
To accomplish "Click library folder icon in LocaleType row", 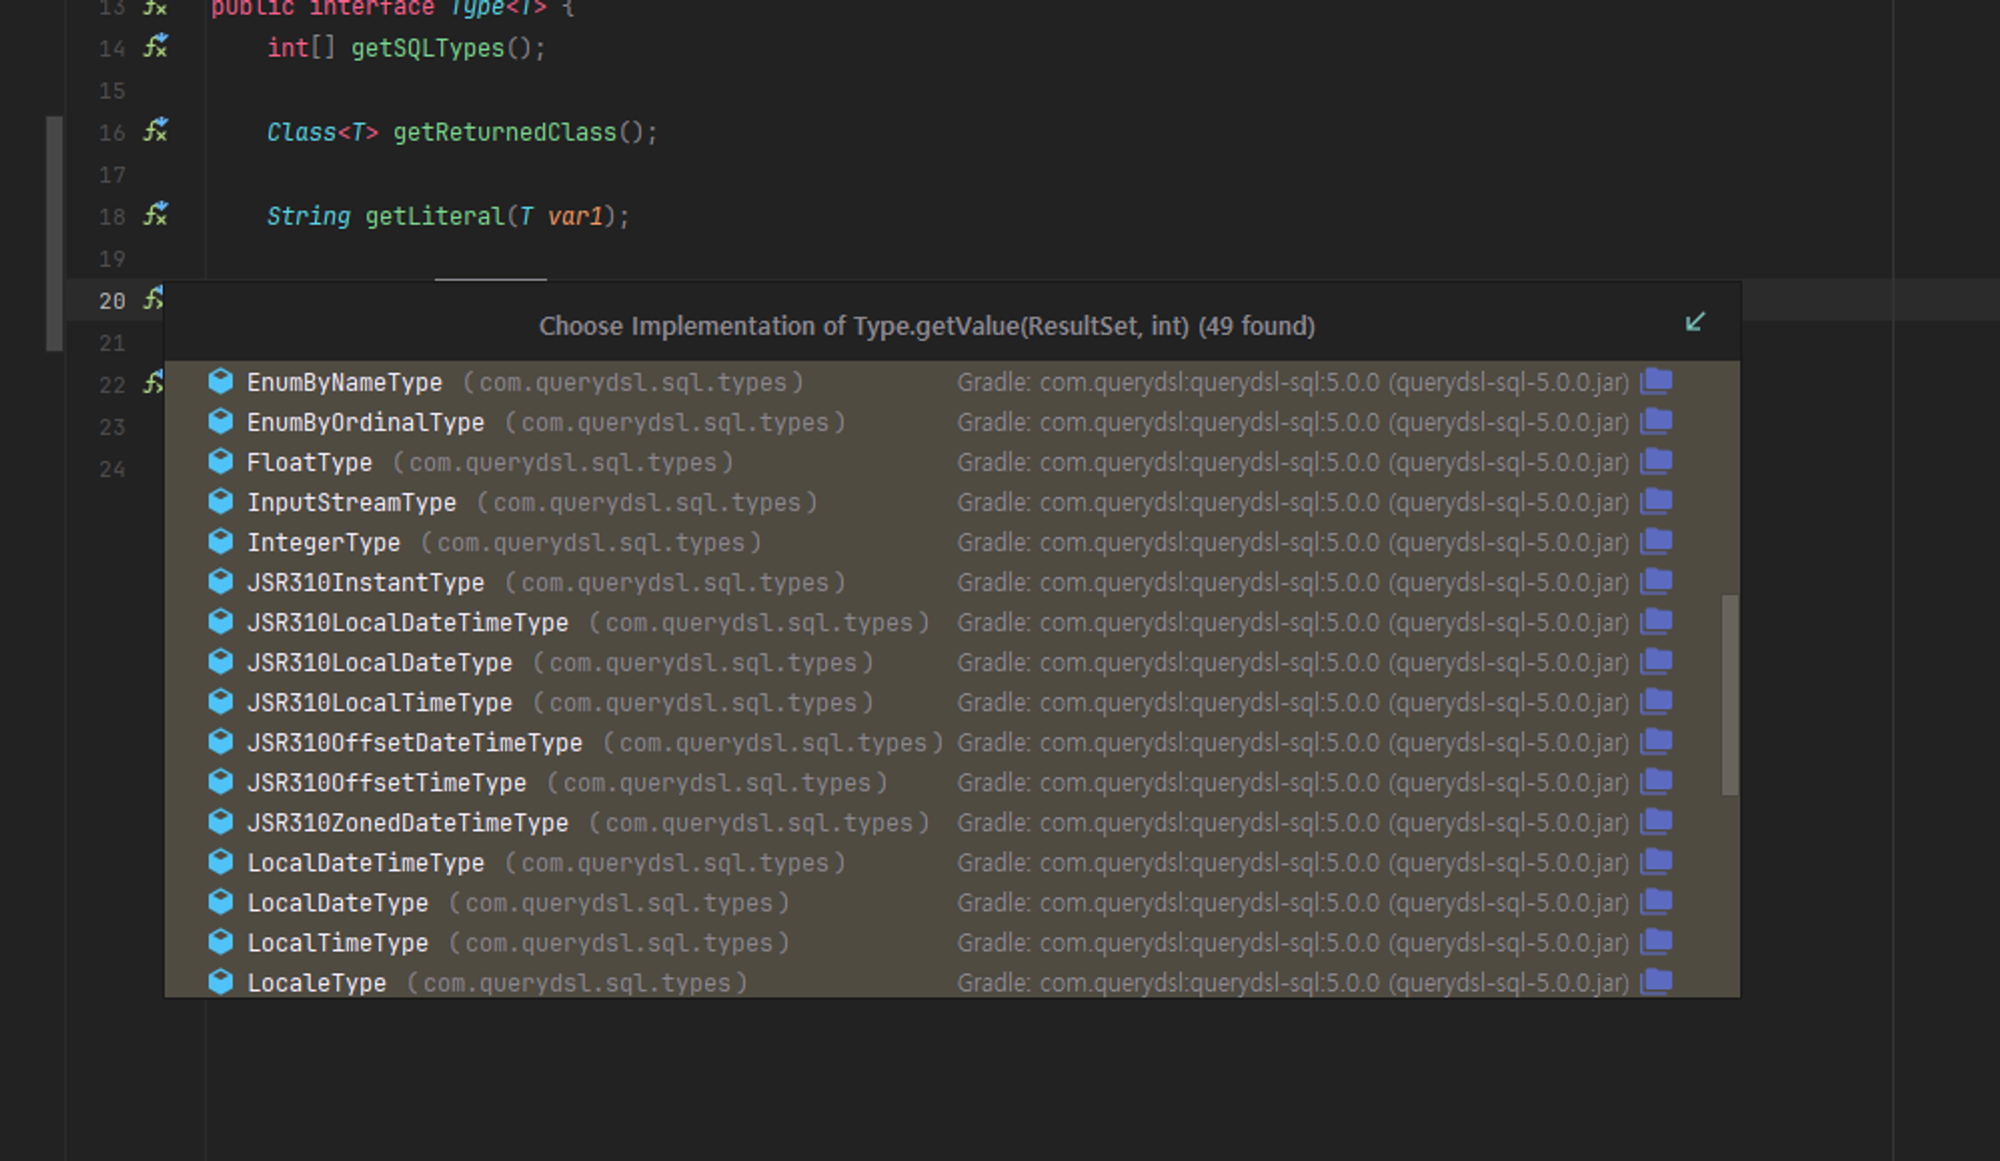I will [1656, 981].
